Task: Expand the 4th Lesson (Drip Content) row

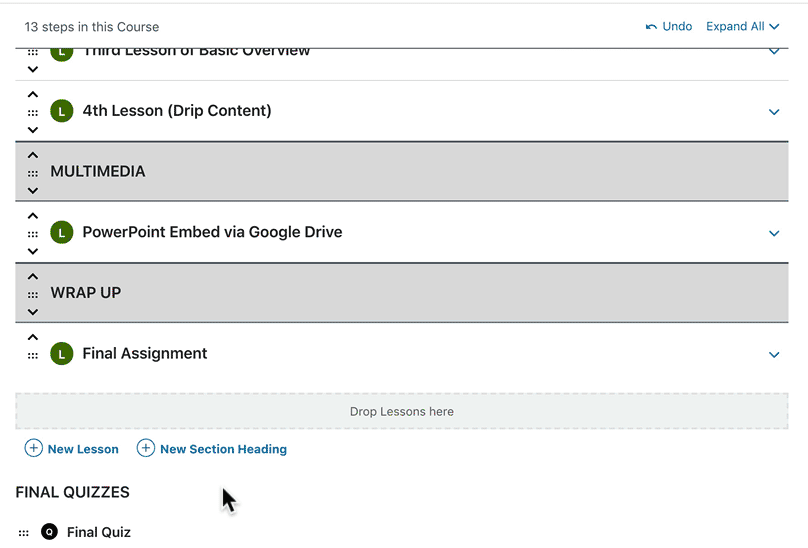Action: [773, 112]
